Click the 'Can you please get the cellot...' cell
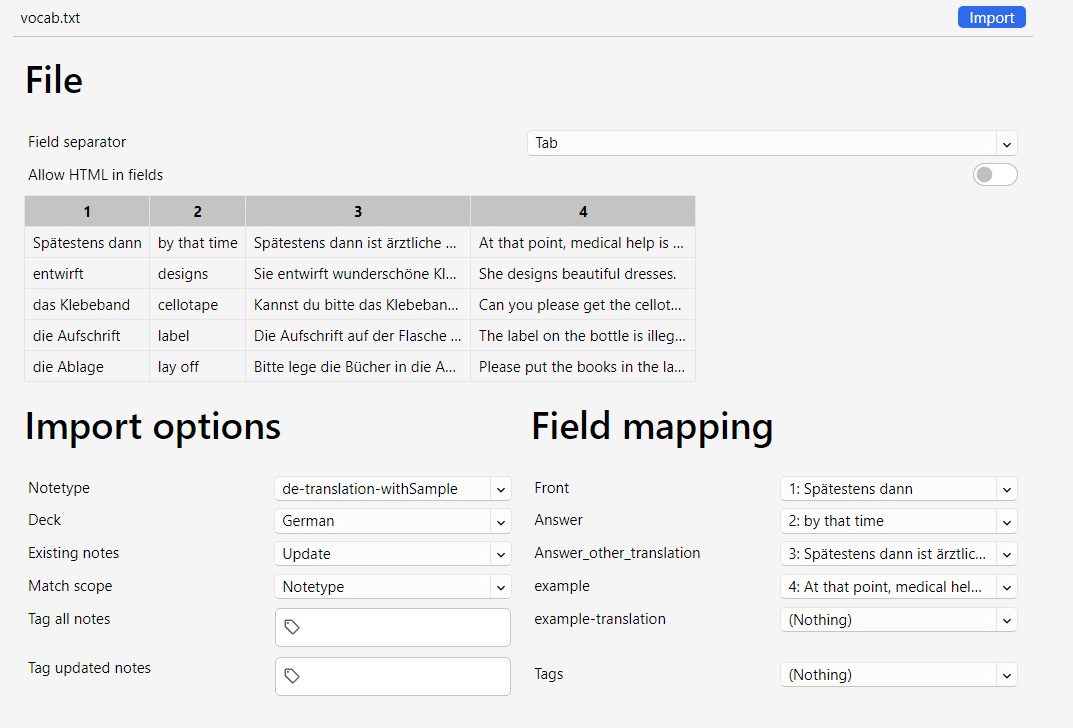This screenshot has height=728, width=1073. (x=583, y=304)
